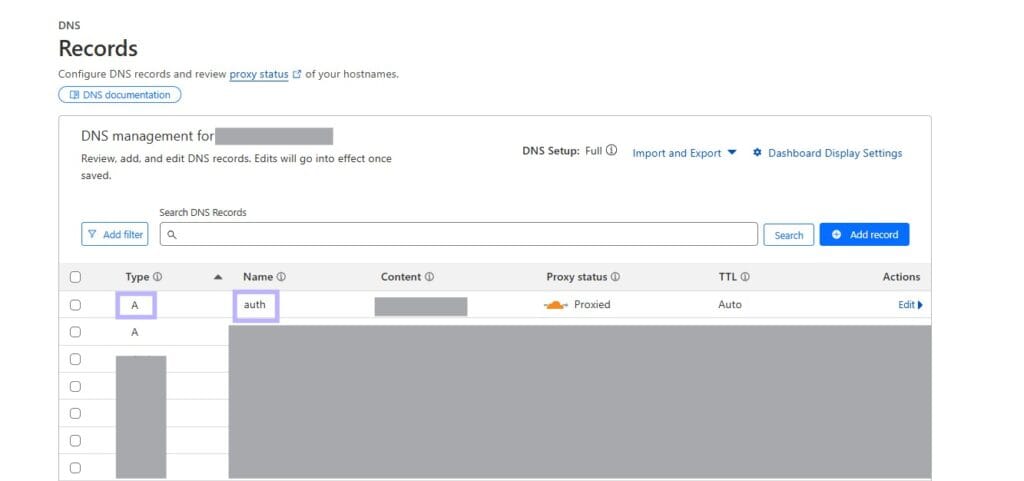Click the TTL column header
The width and height of the screenshot is (1024, 481).
pyautogui.click(x=728, y=277)
